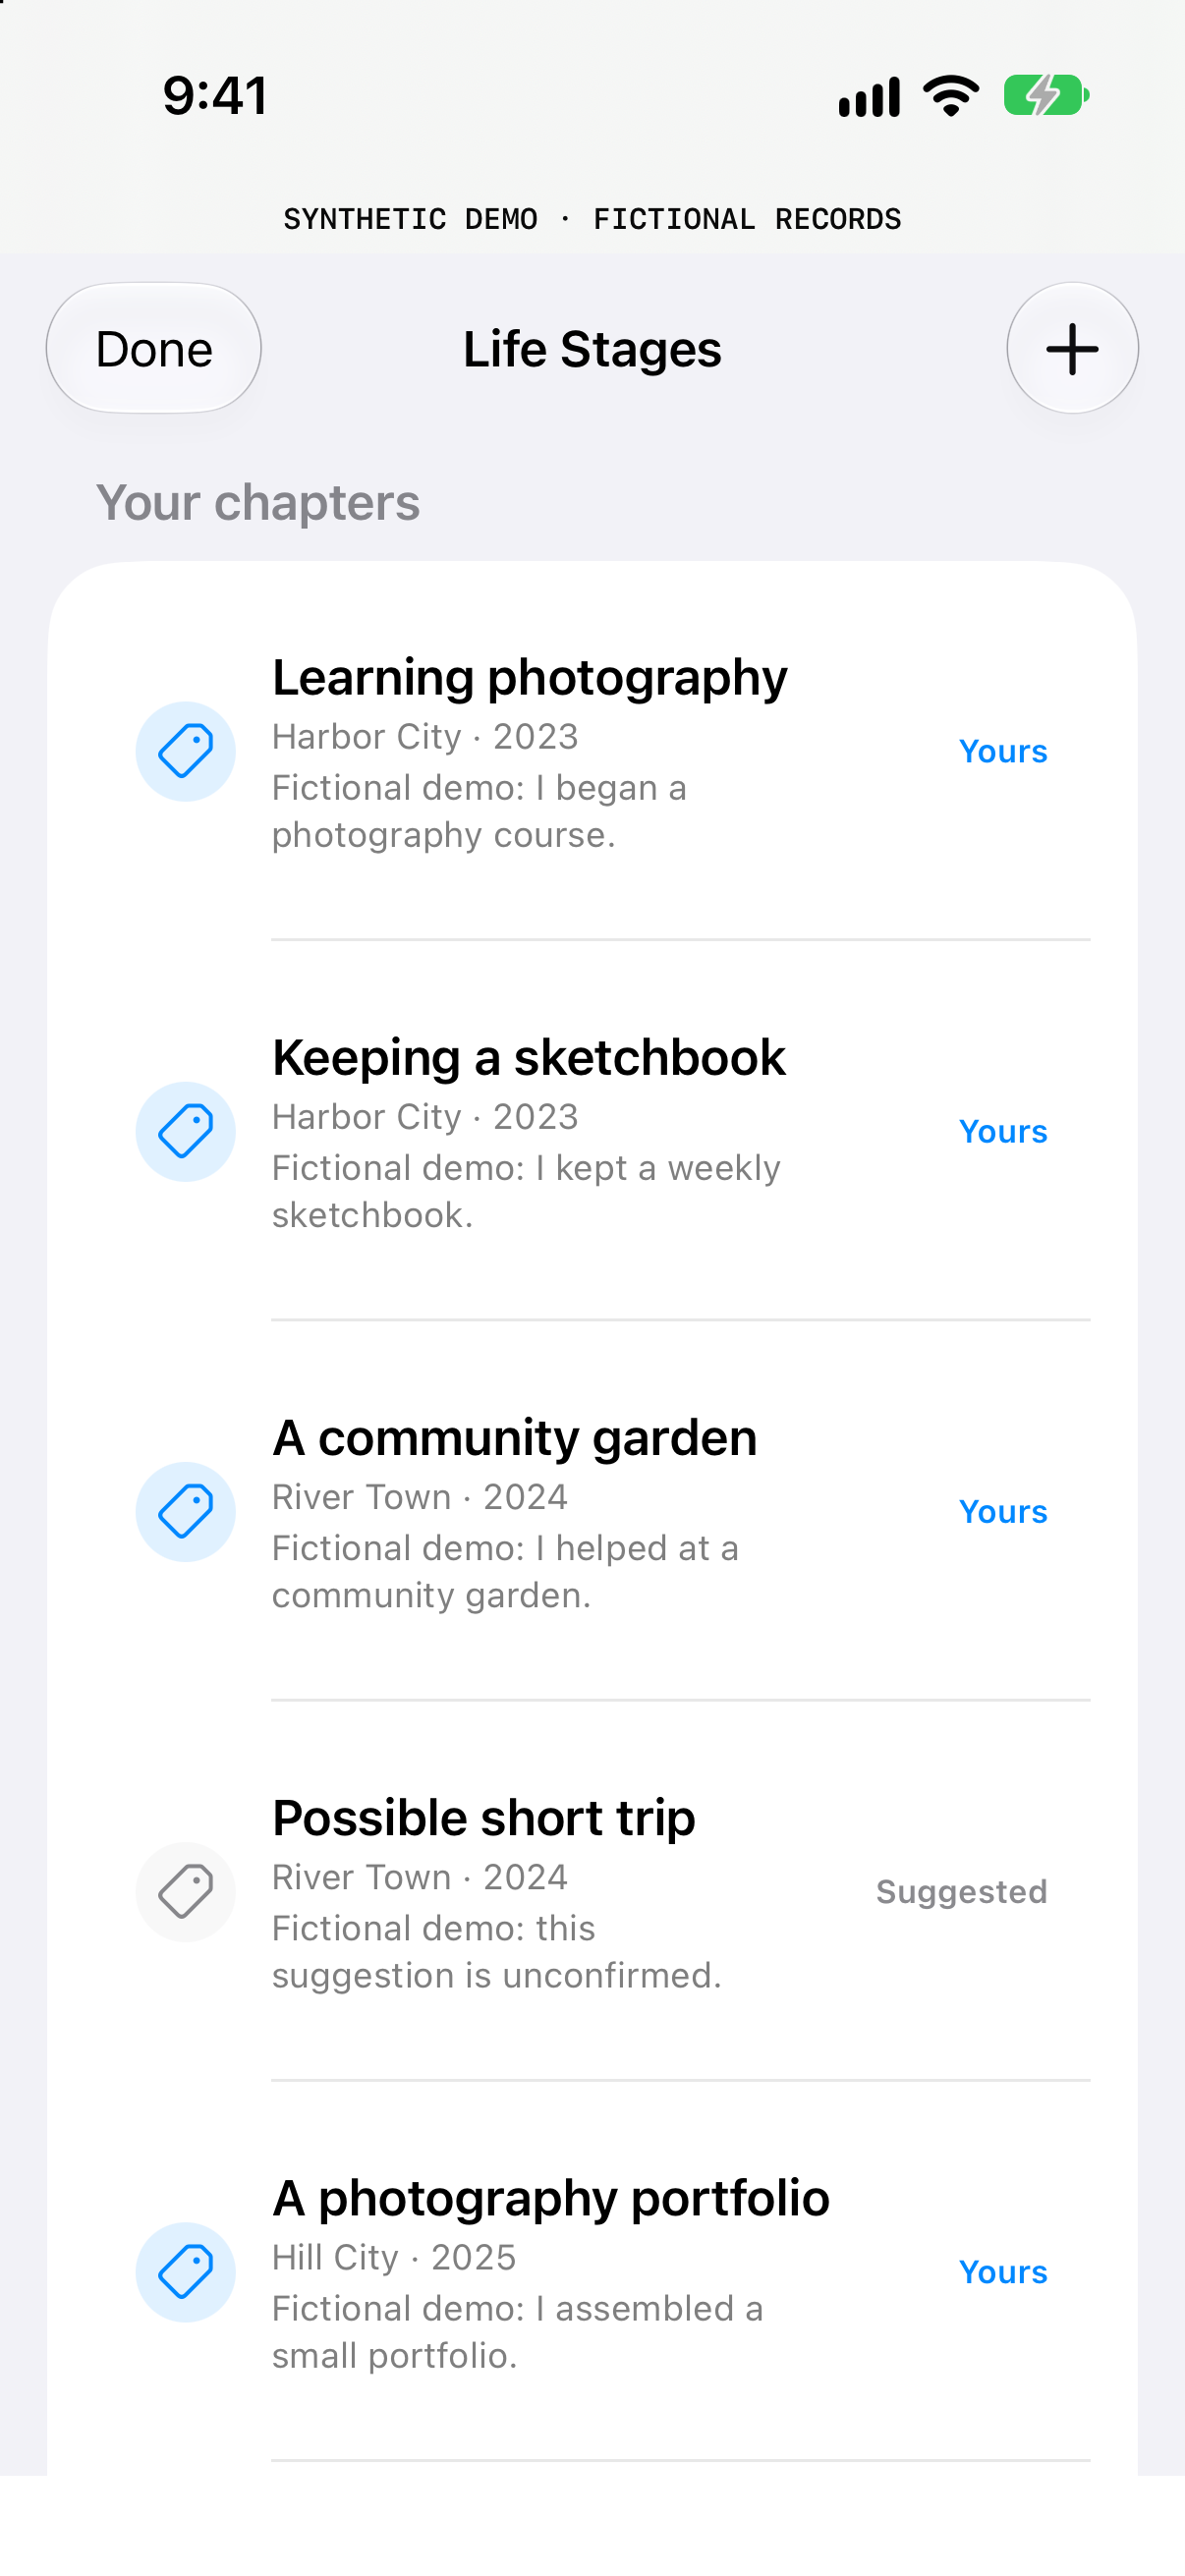Open the A photography portfolio chapter
The width and height of the screenshot is (1185, 2576).
point(593,2271)
